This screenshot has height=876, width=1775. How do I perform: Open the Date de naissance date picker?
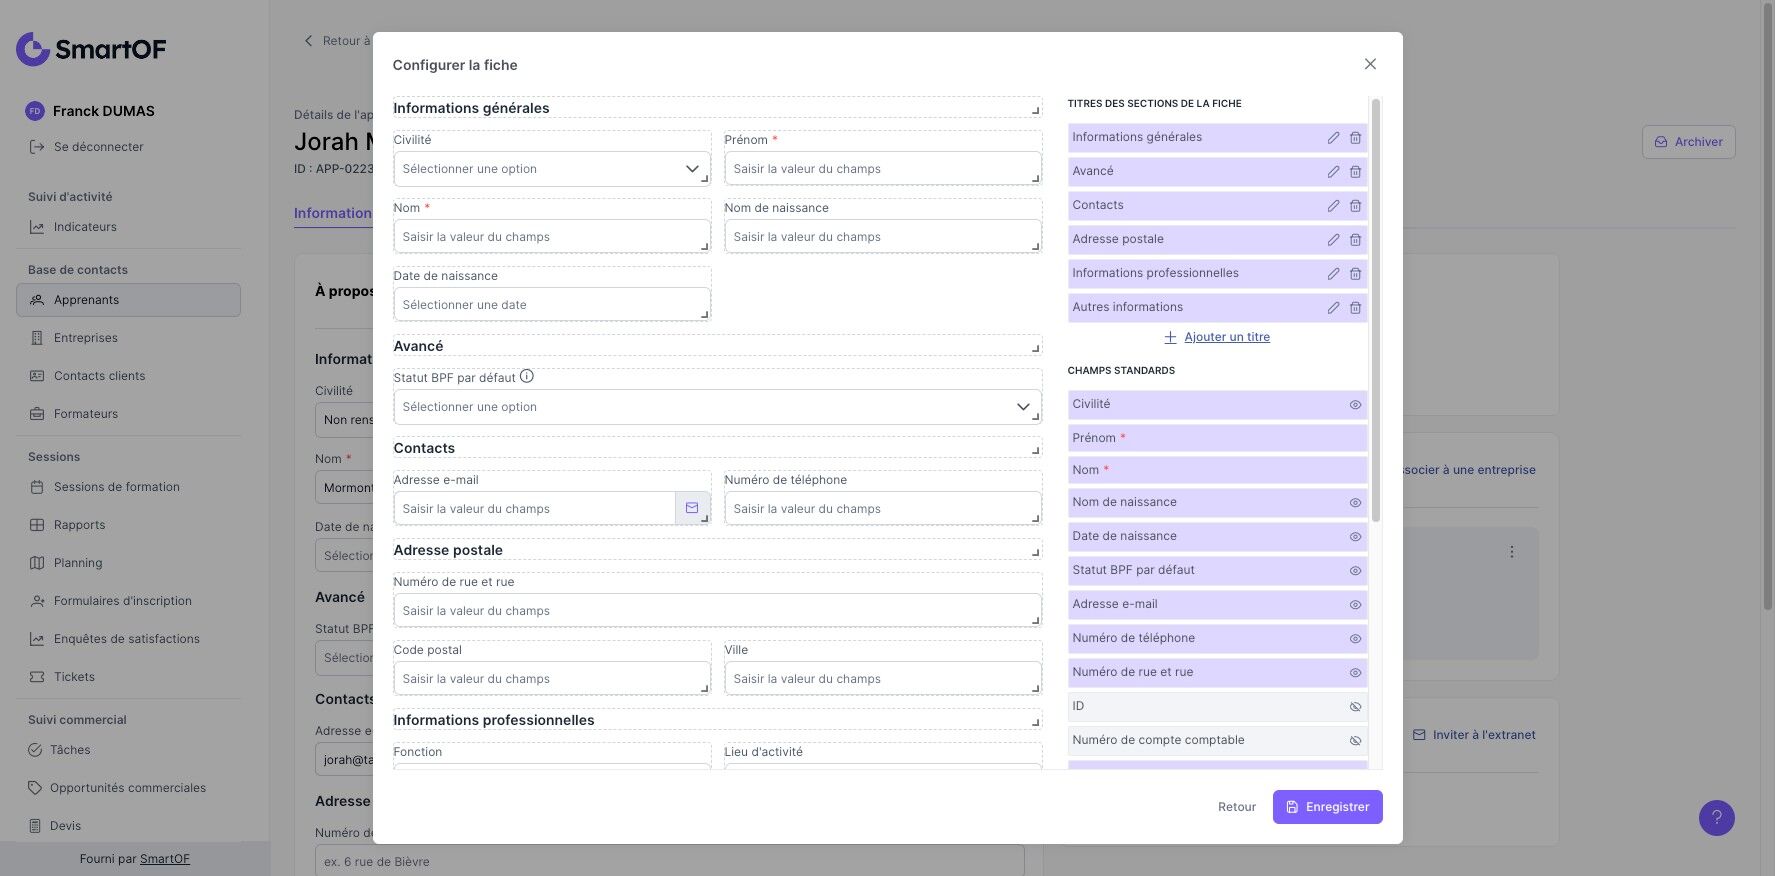coord(551,305)
